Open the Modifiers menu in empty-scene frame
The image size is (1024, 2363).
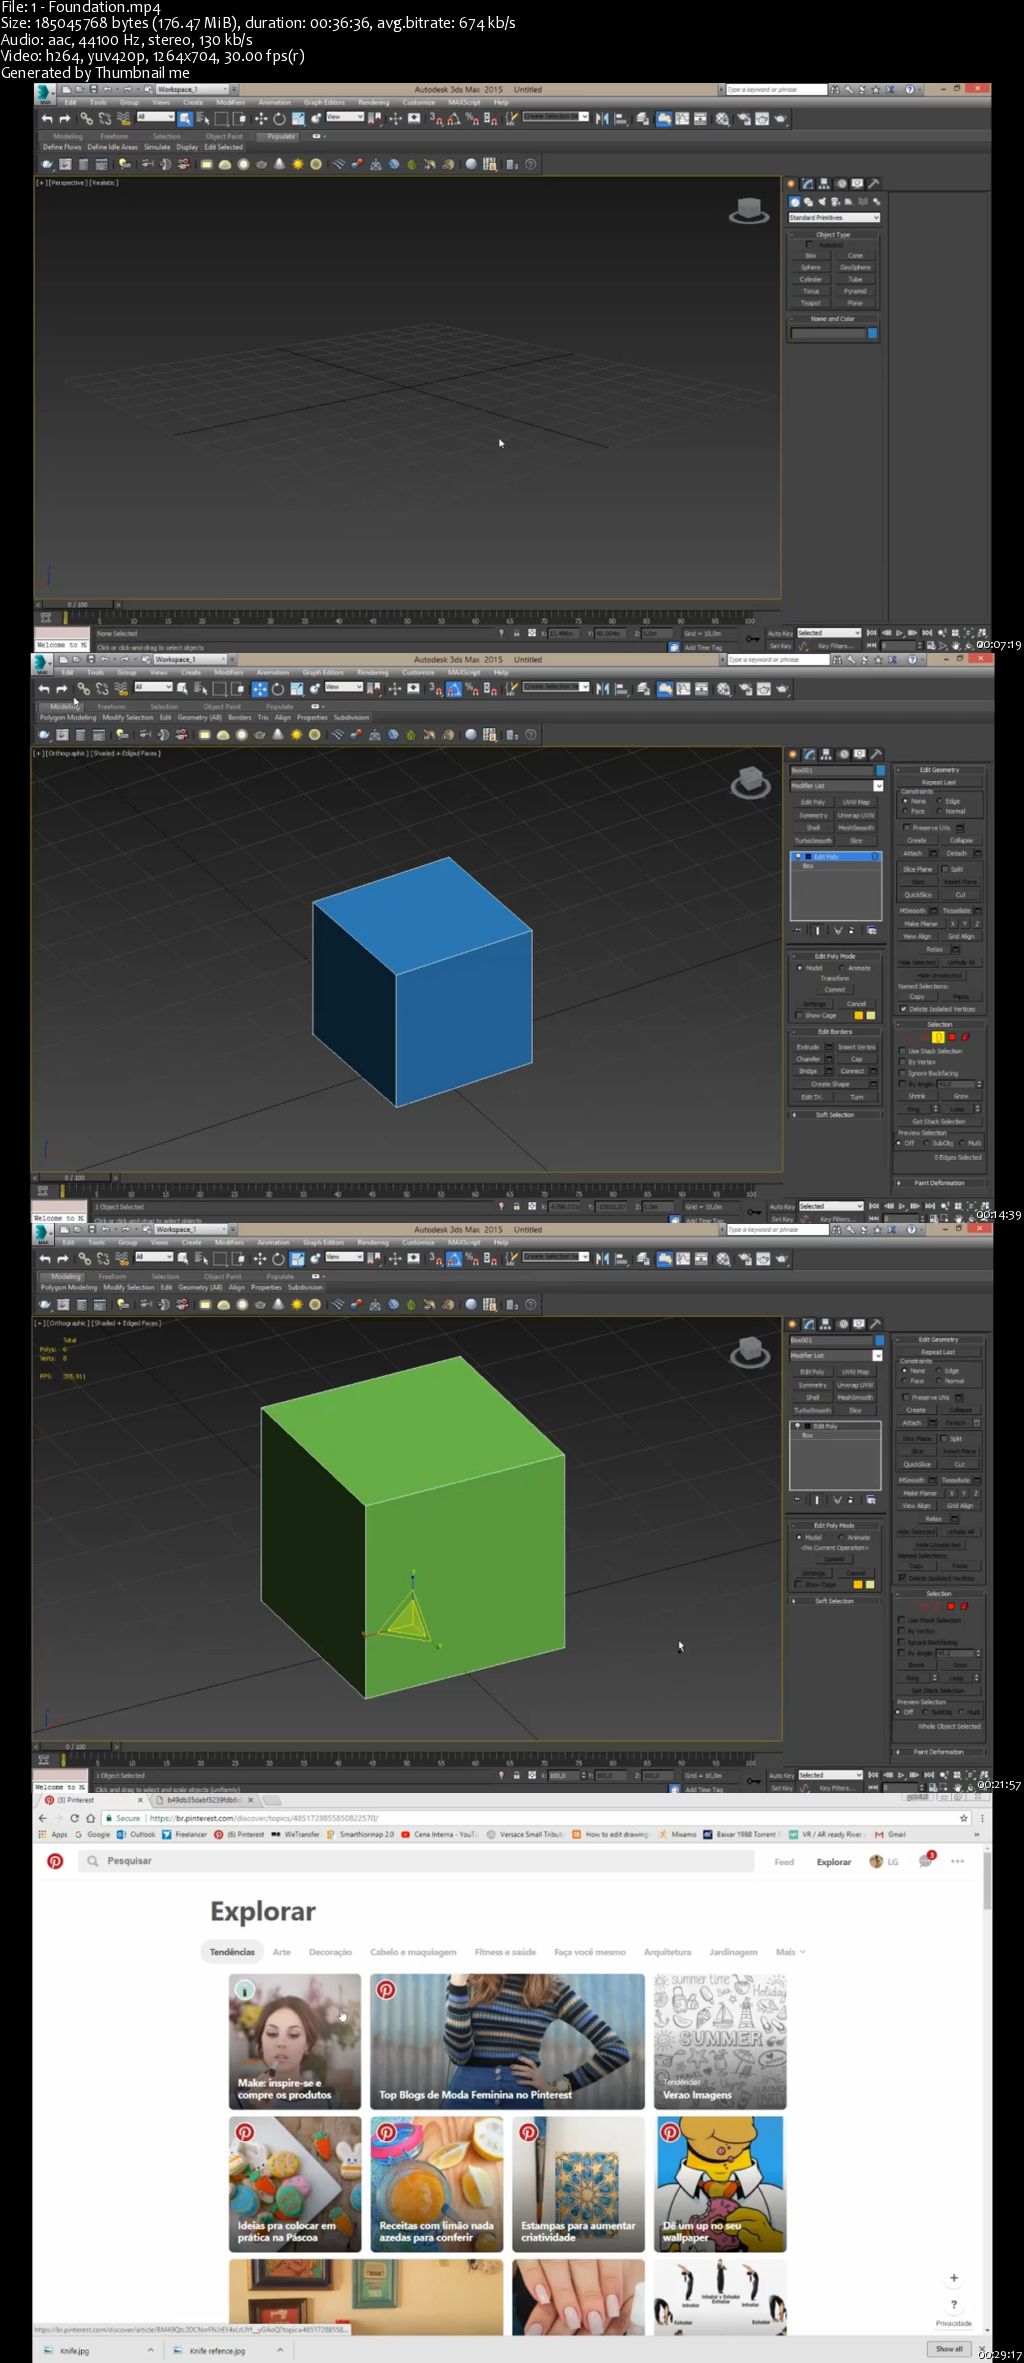(x=230, y=102)
